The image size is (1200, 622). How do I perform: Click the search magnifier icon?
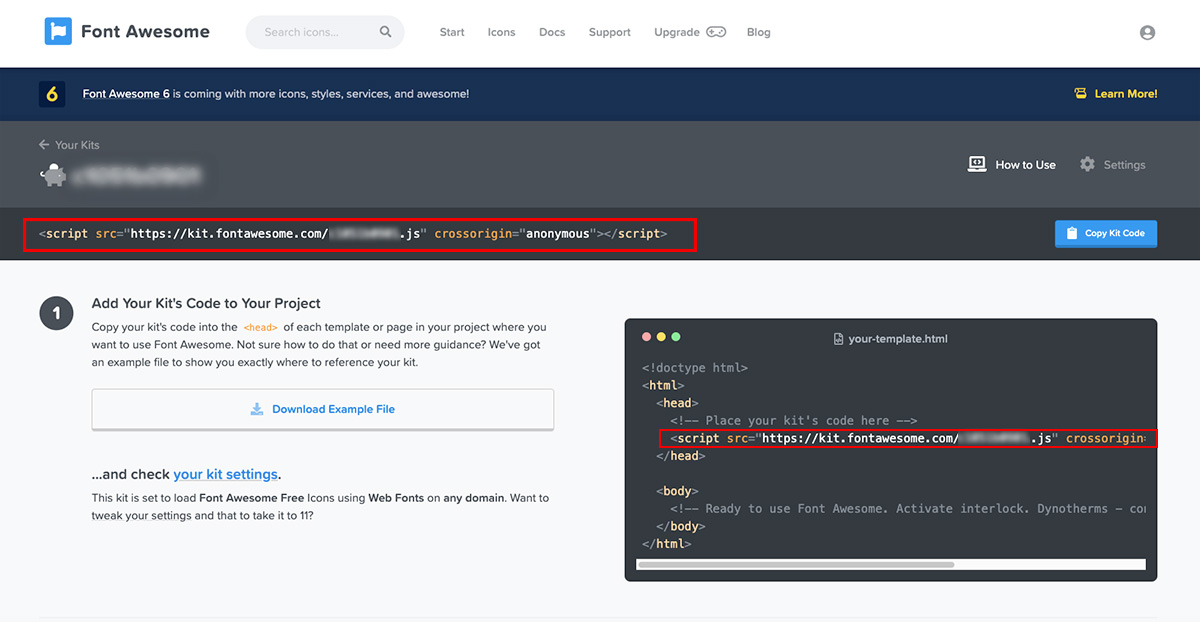pyautogui.click(x=386, y=32)
